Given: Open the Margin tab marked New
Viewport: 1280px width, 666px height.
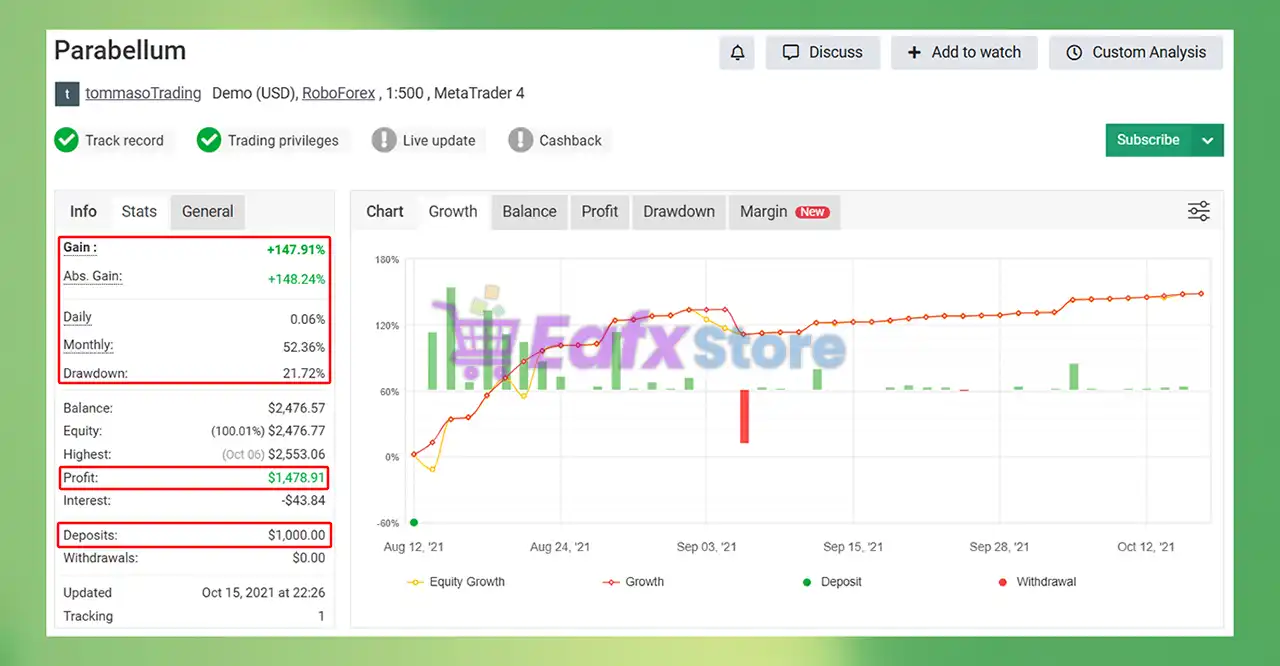Looking at the screenshot, I should (784, 211).
